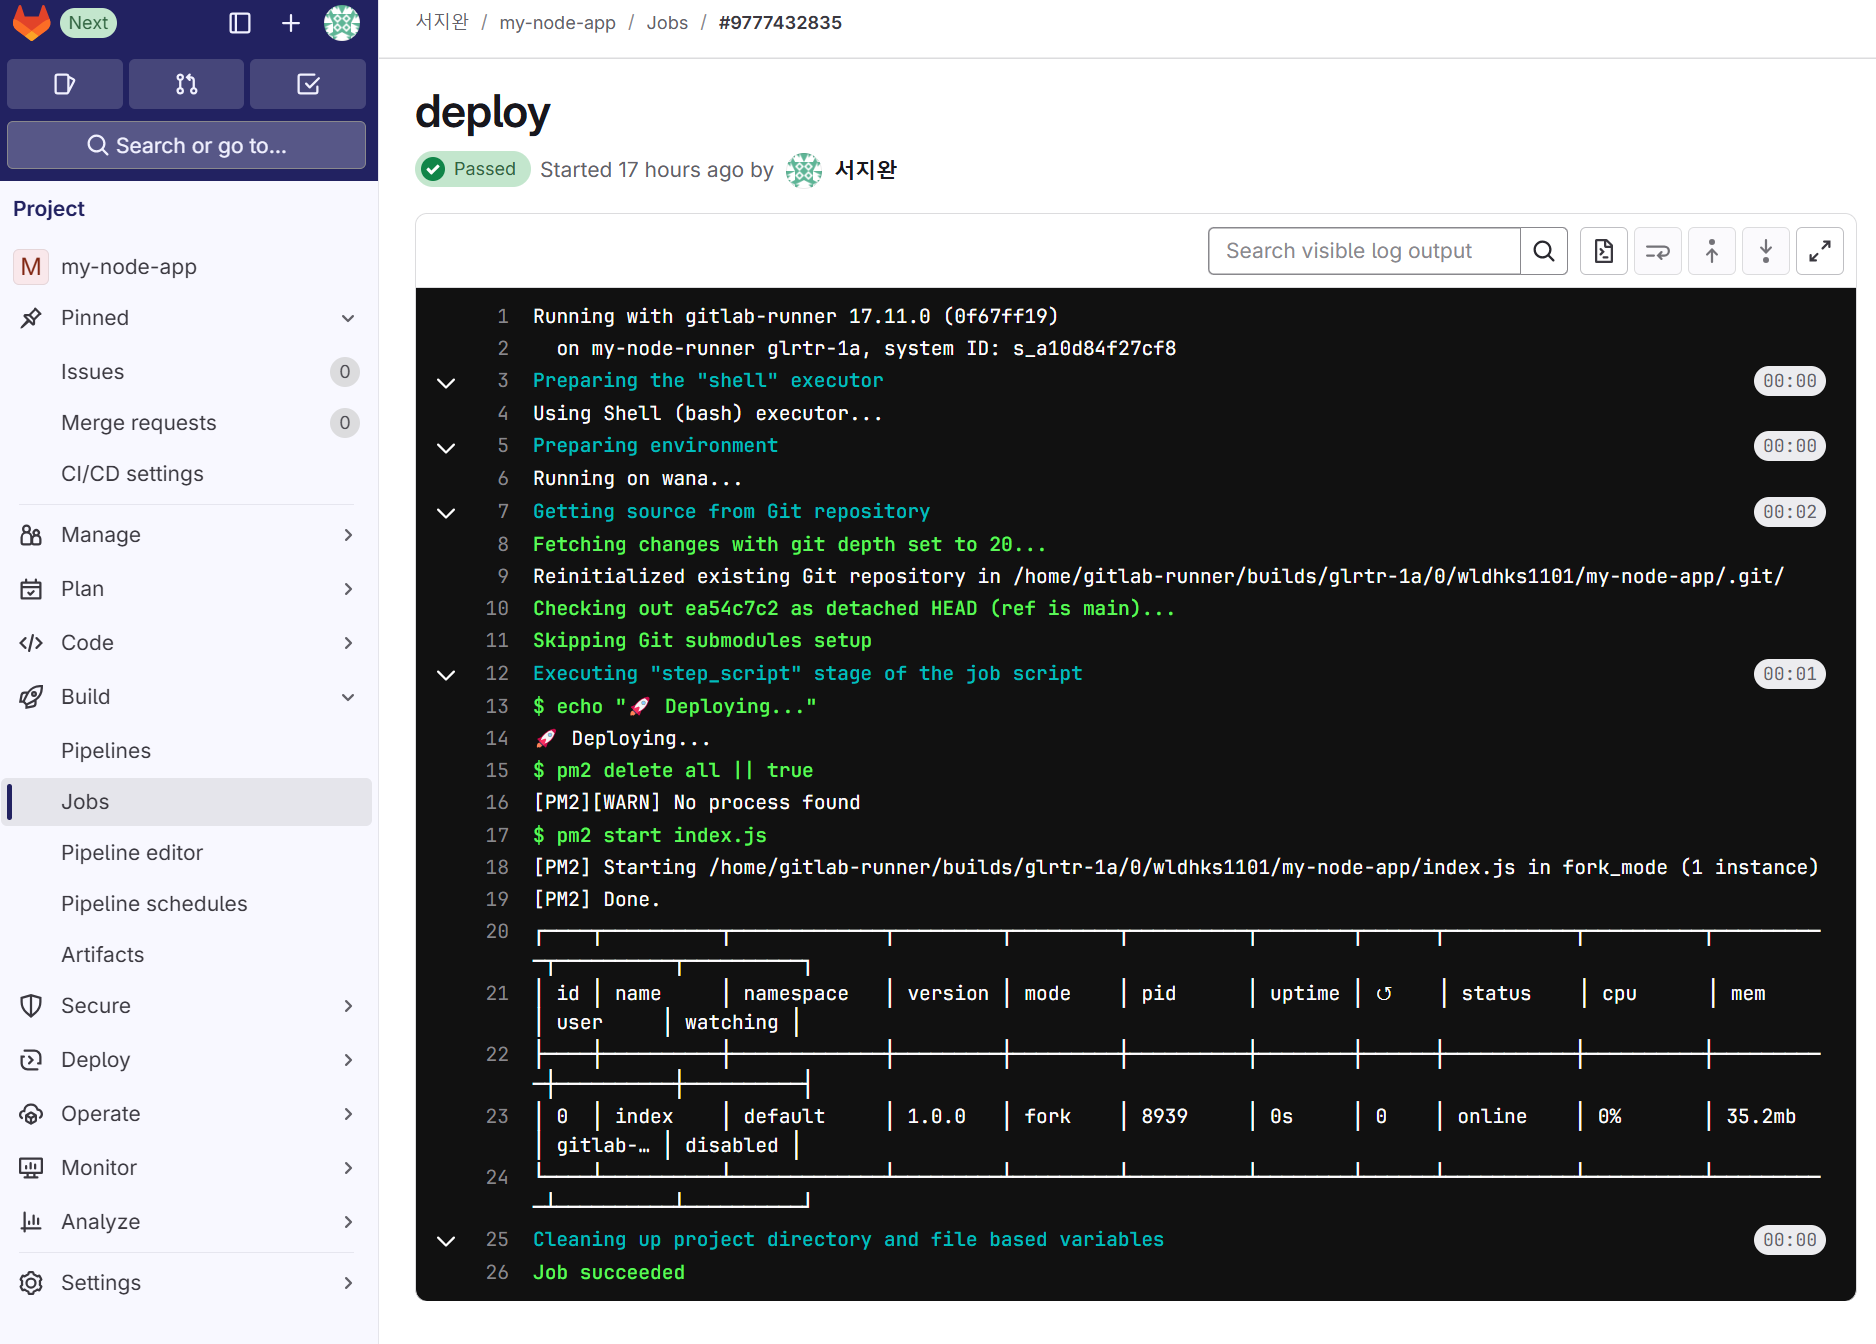Click the Manage users icon
1876x1344 pixels.
pyautogui.click(x=31, y=535)
